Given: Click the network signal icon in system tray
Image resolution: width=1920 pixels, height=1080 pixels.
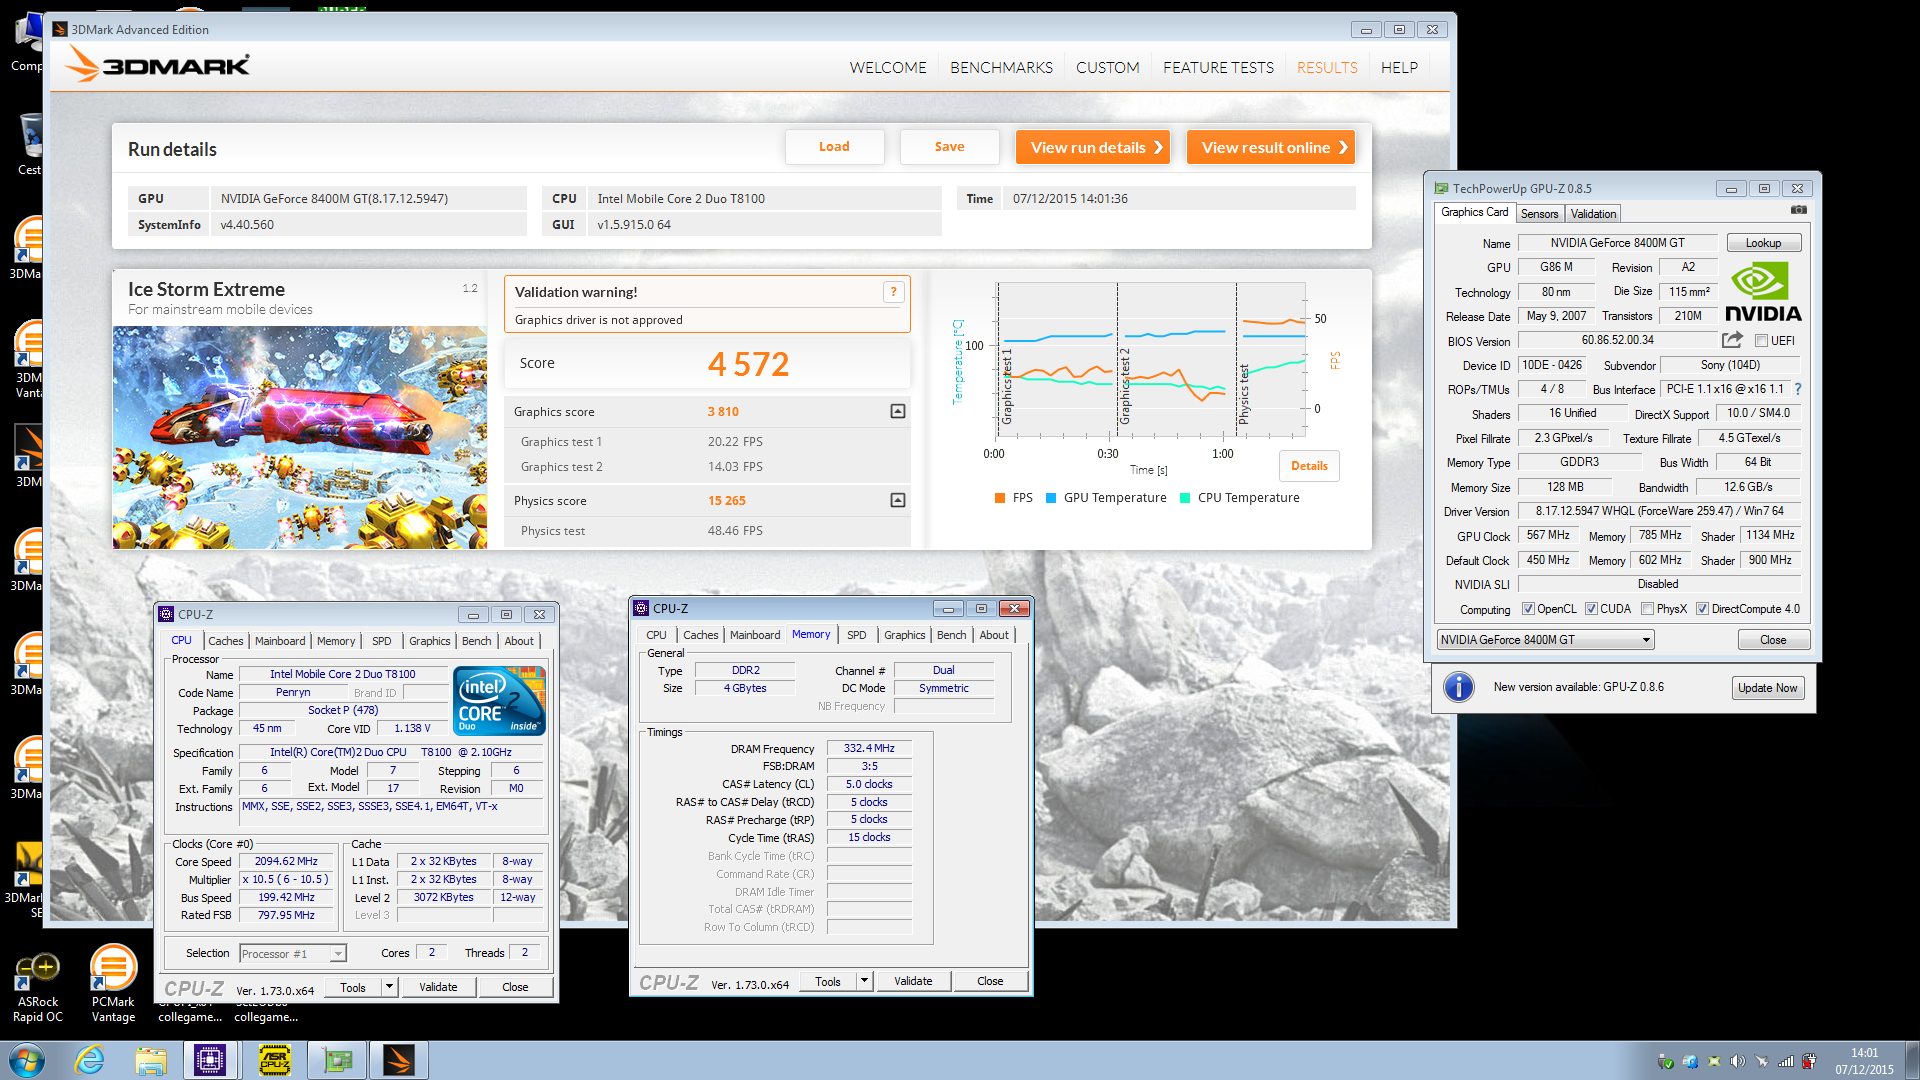Looking at the screenshot, I should pyautogui.click(x=1785, y=1061).
